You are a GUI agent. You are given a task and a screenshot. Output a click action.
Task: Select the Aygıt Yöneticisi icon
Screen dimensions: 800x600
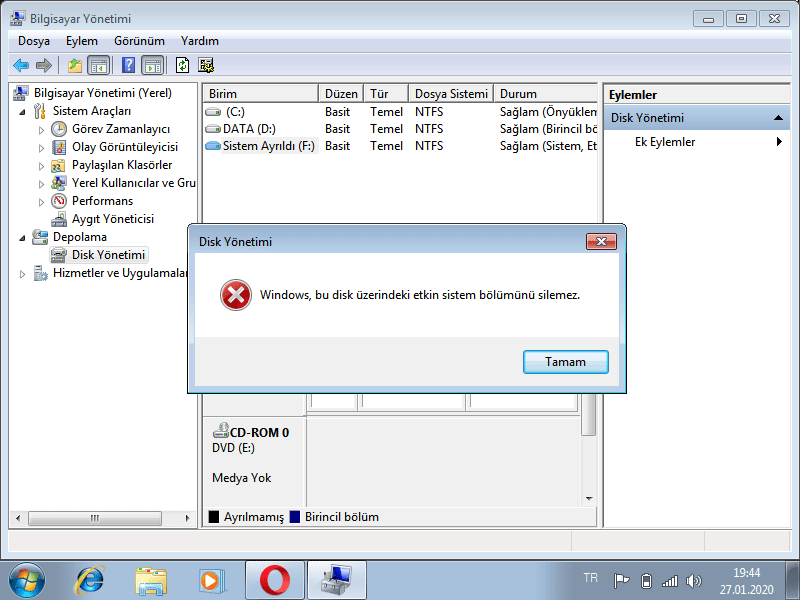tap(59, 219)
